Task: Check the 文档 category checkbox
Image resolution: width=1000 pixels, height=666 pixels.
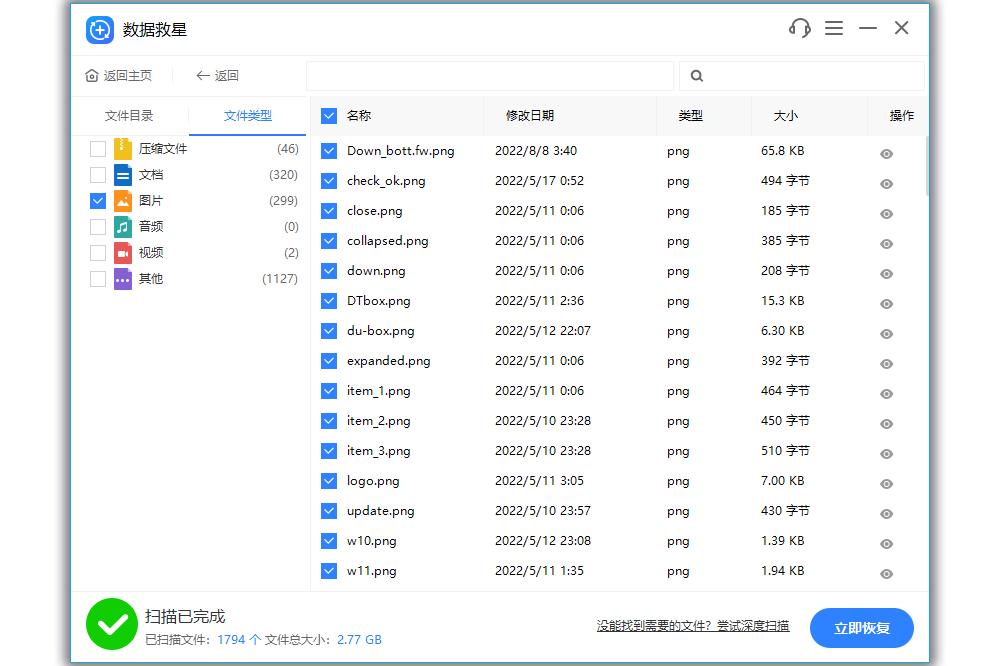Action: [x=98, y=175]
